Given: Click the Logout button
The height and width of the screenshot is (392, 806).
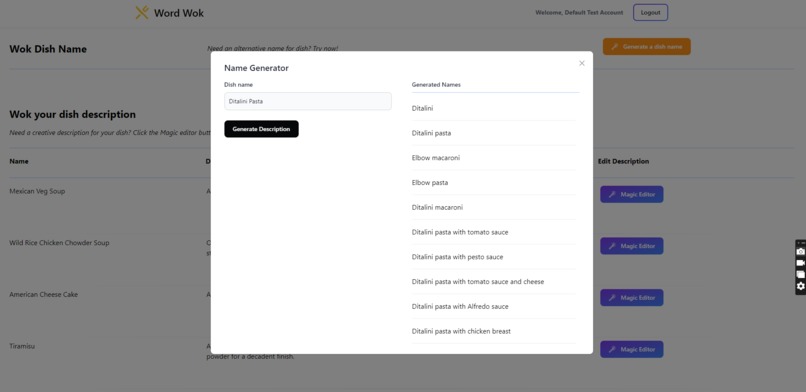Looking at the screenshot, I should [650, 12].
